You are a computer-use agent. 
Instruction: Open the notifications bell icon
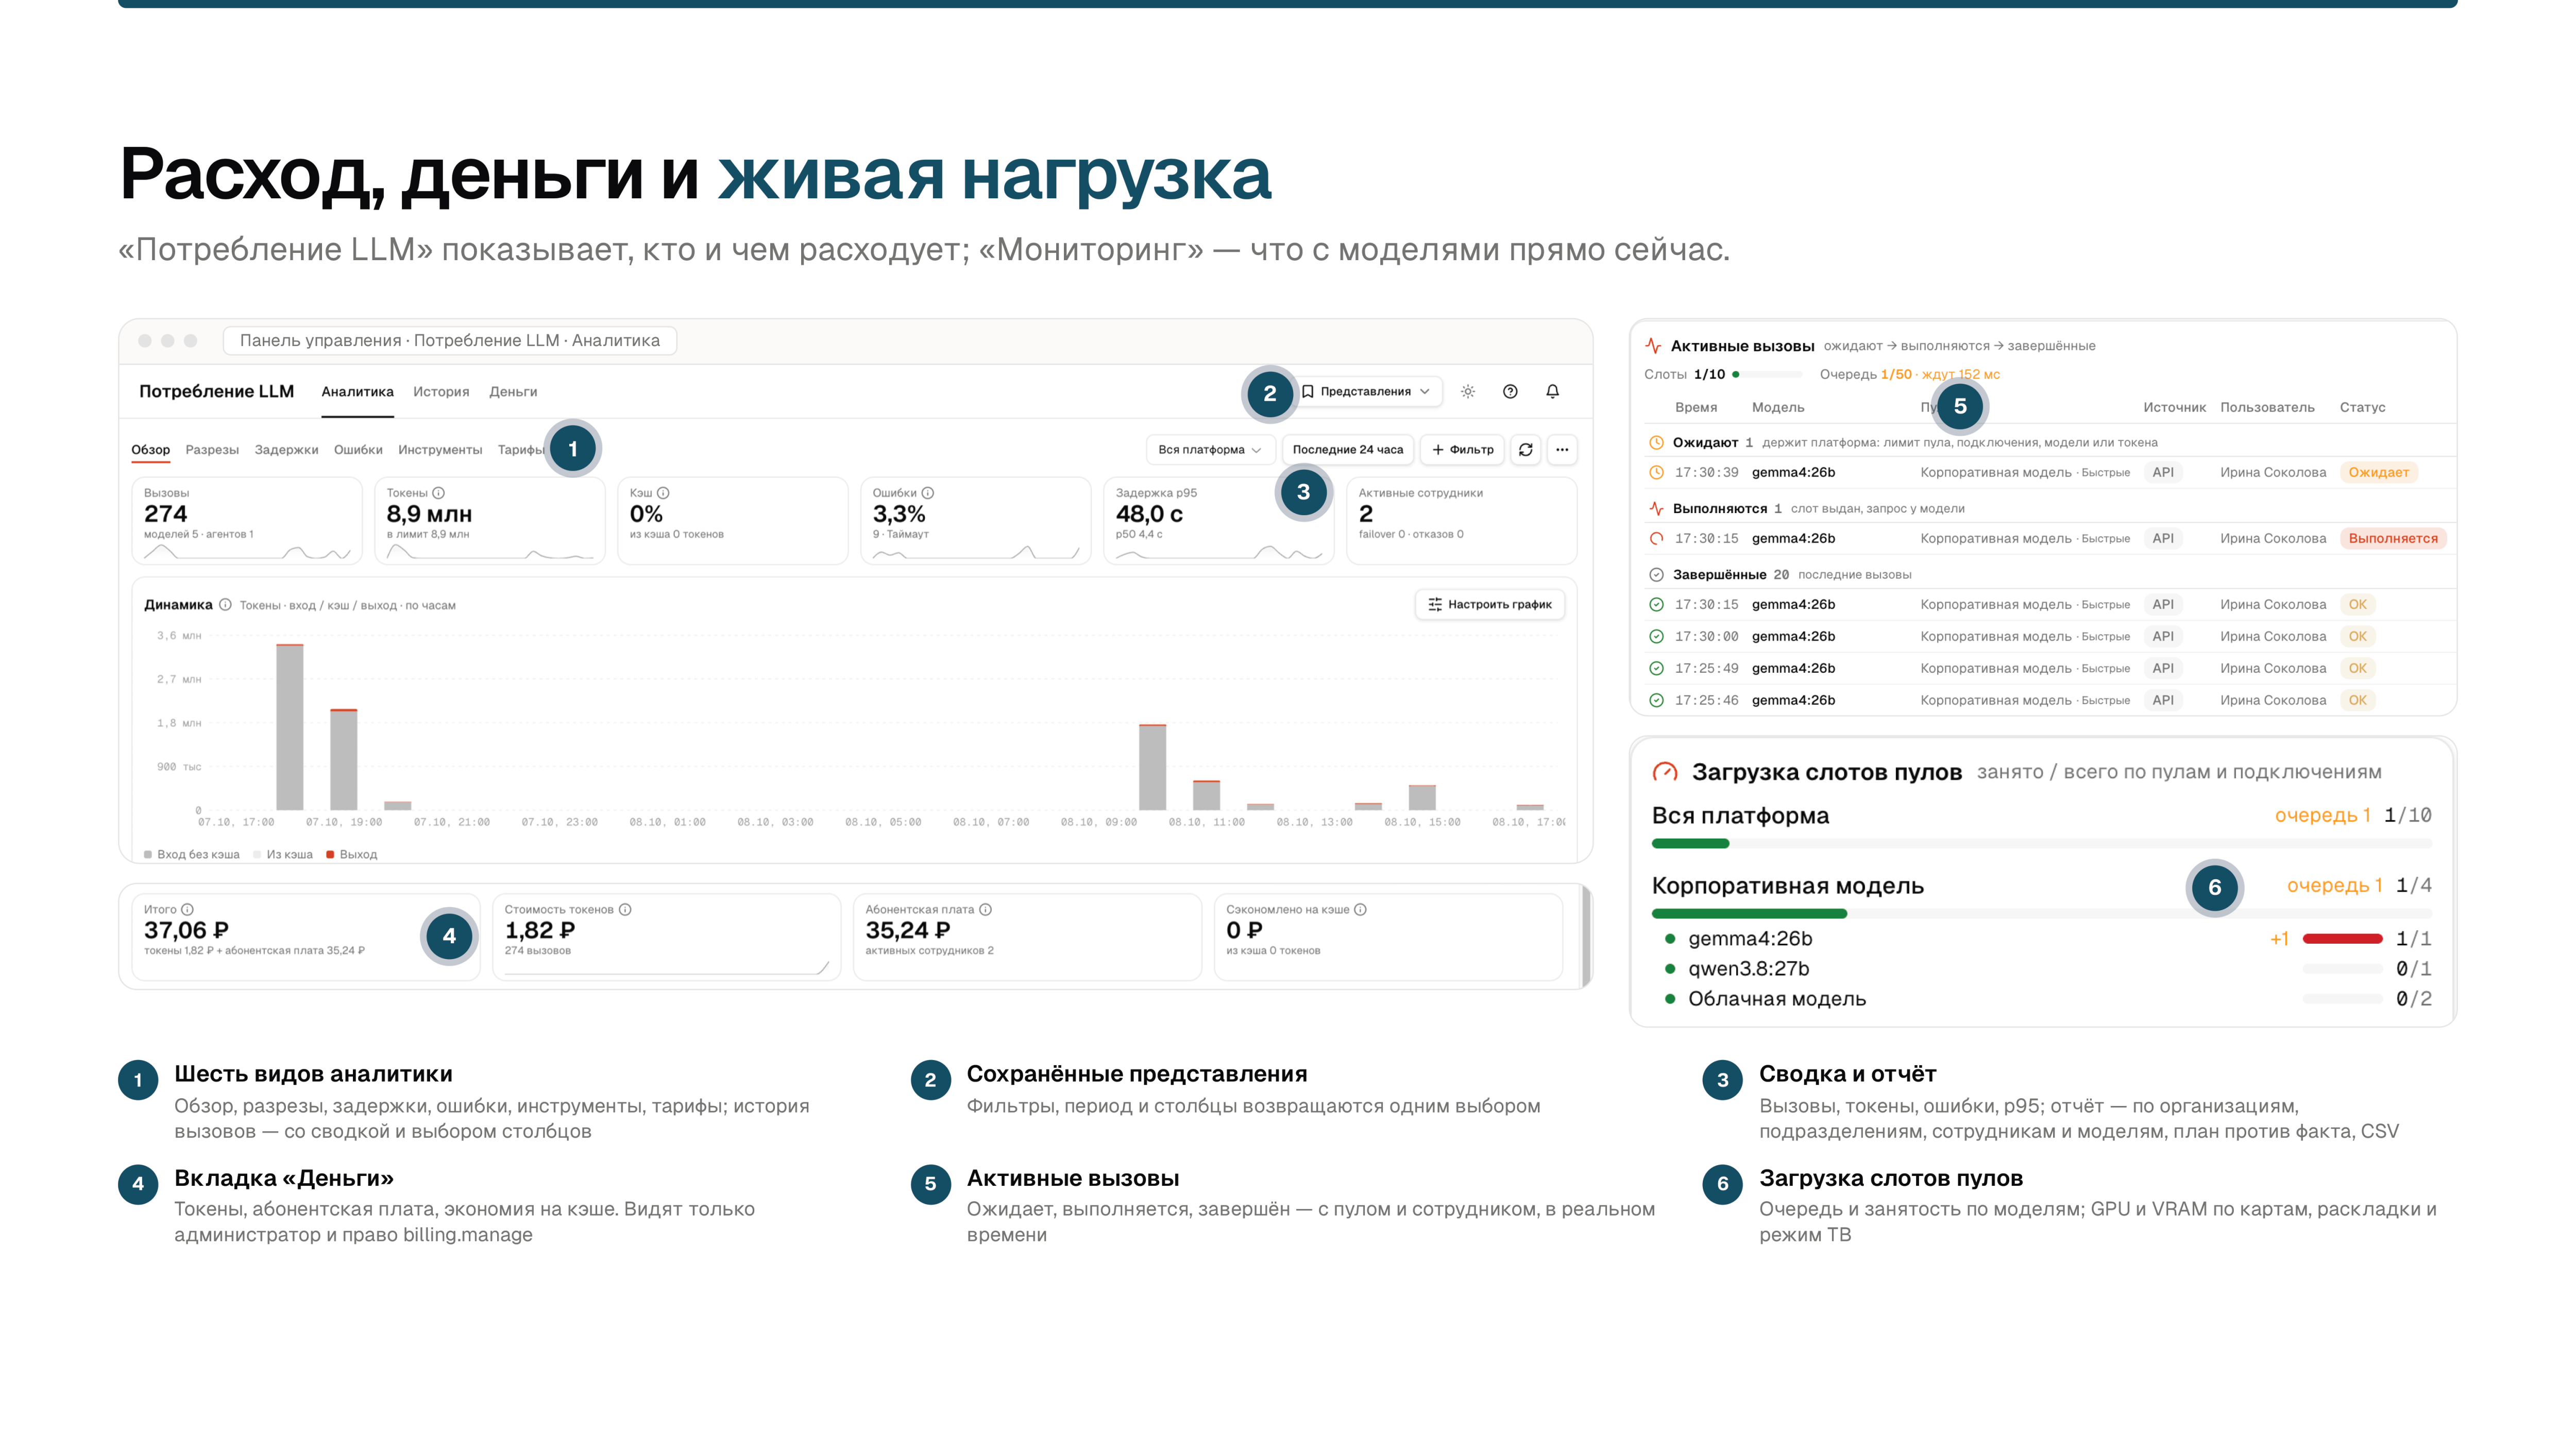tap(1552, 392)
